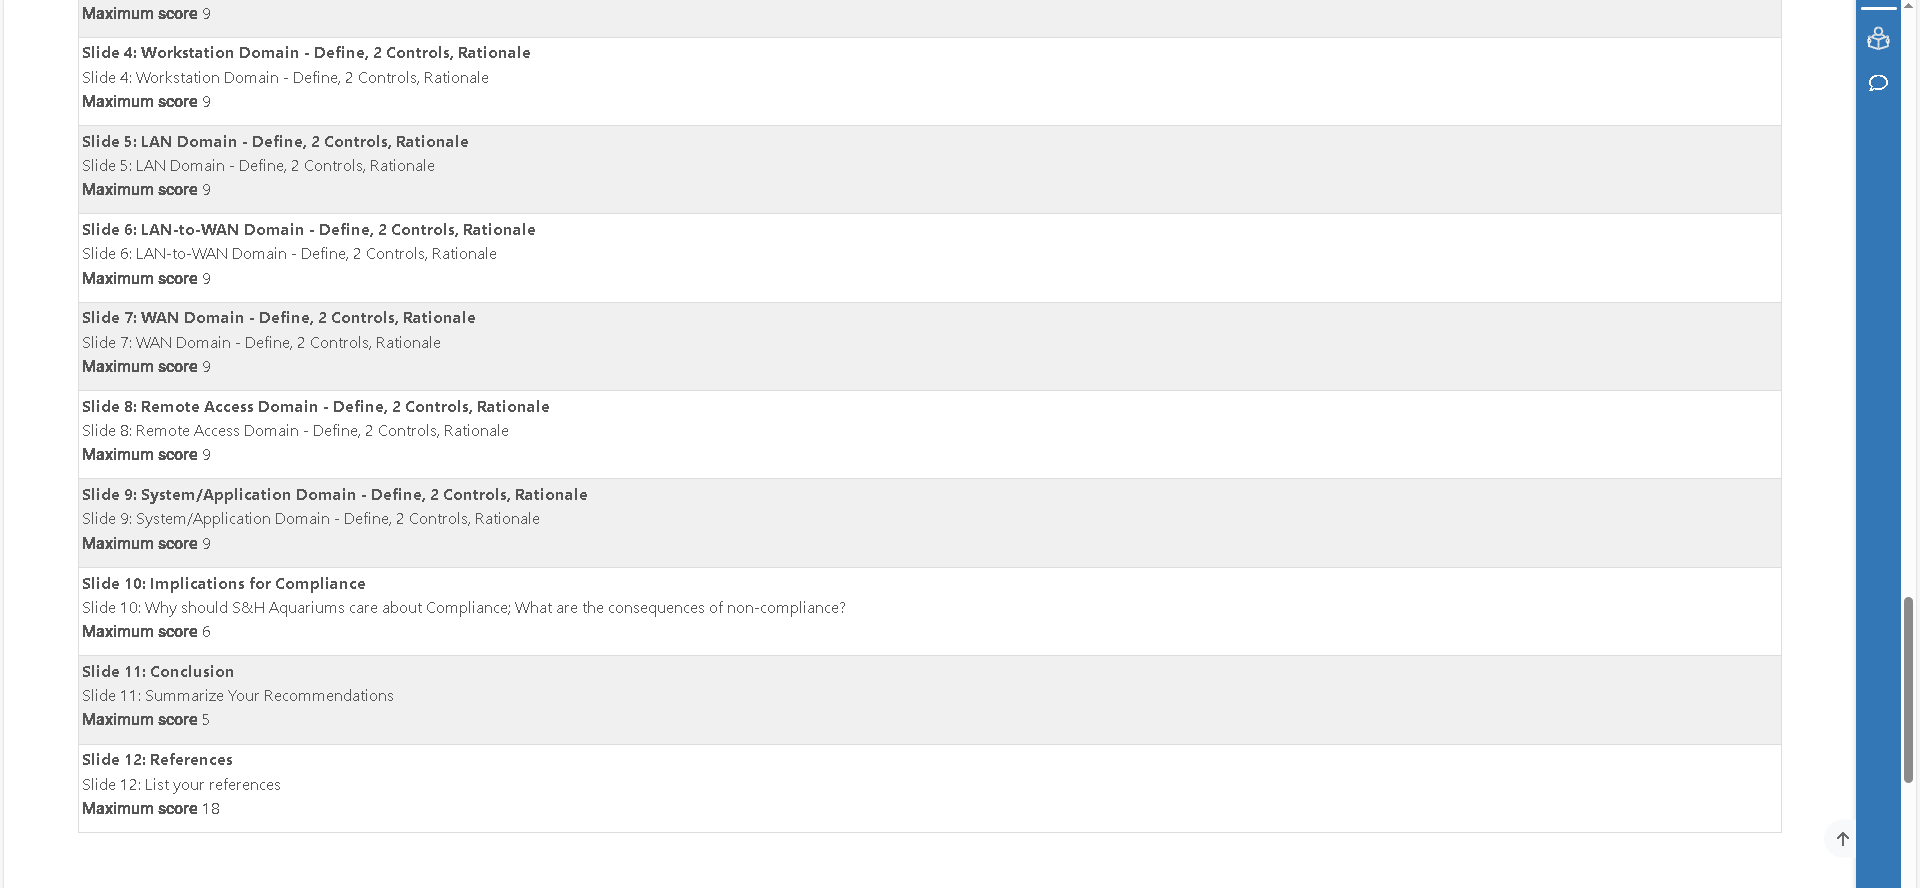Select Slide 10: Implications for Compliance heading

point(224,584)
